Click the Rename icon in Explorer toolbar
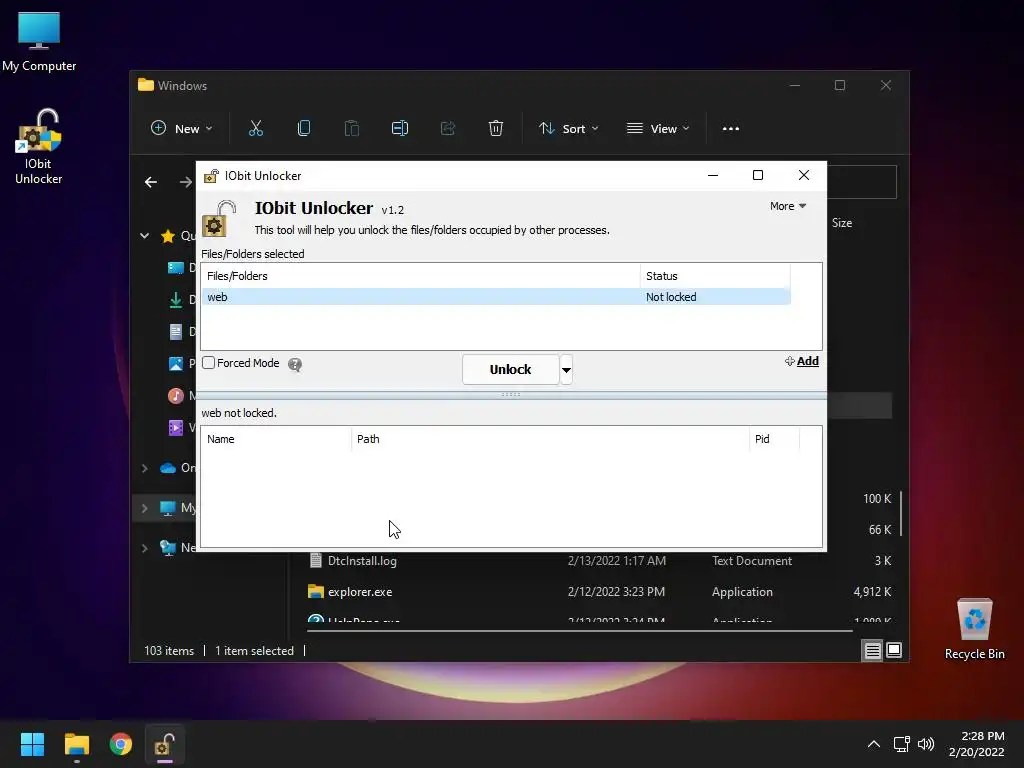Viewport: 1024px width, 768px height. point(400,129)
